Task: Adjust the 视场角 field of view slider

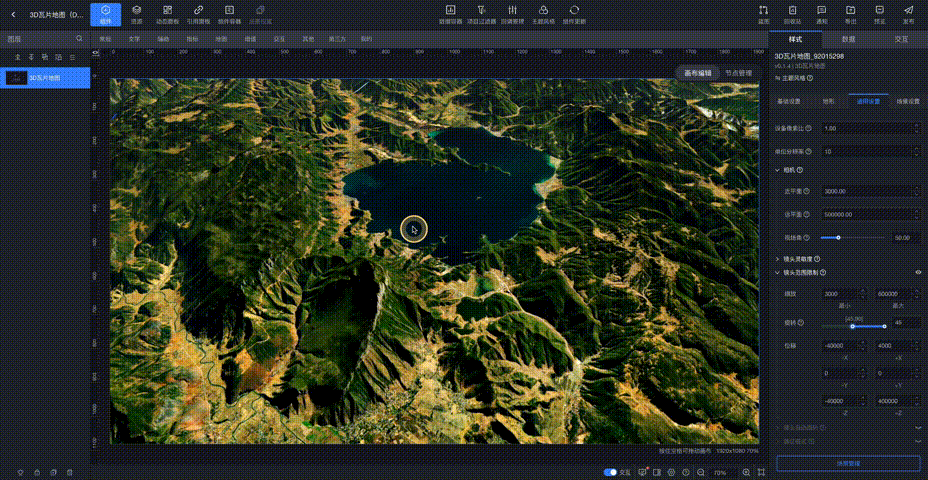Action: (838, 237)
